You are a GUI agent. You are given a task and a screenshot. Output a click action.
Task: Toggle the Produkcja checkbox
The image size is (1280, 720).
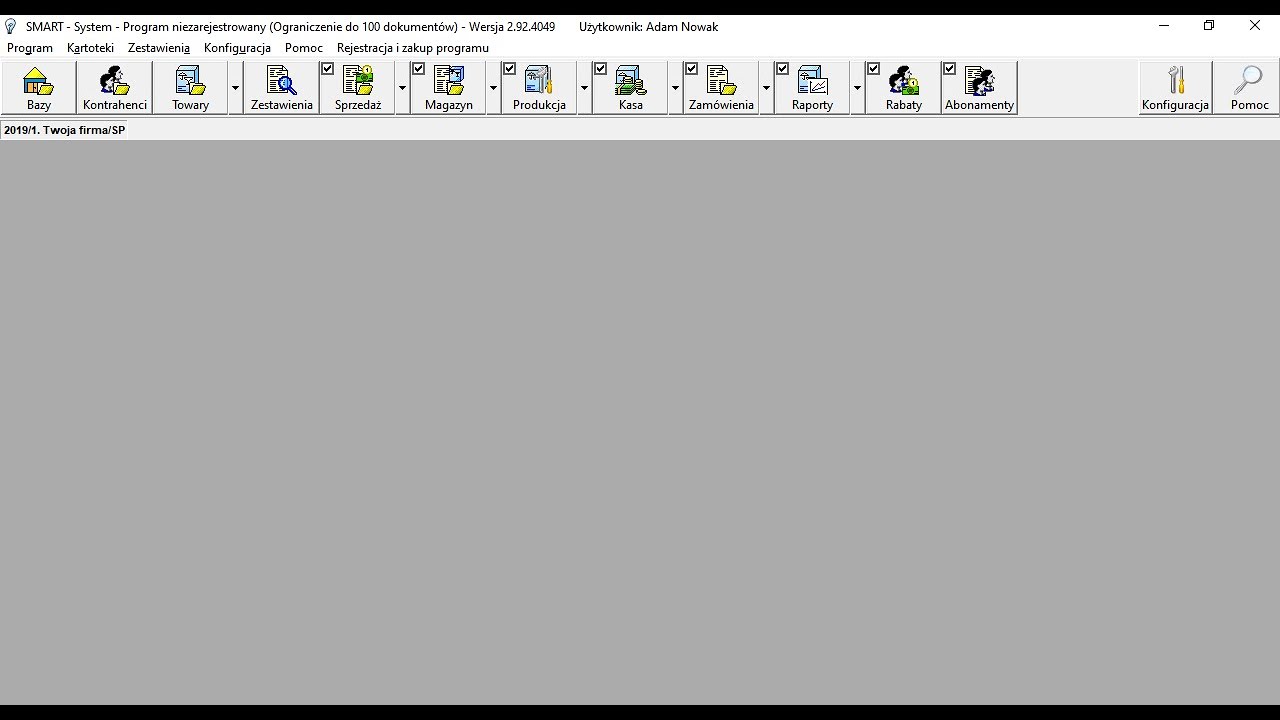coord(509,69)
